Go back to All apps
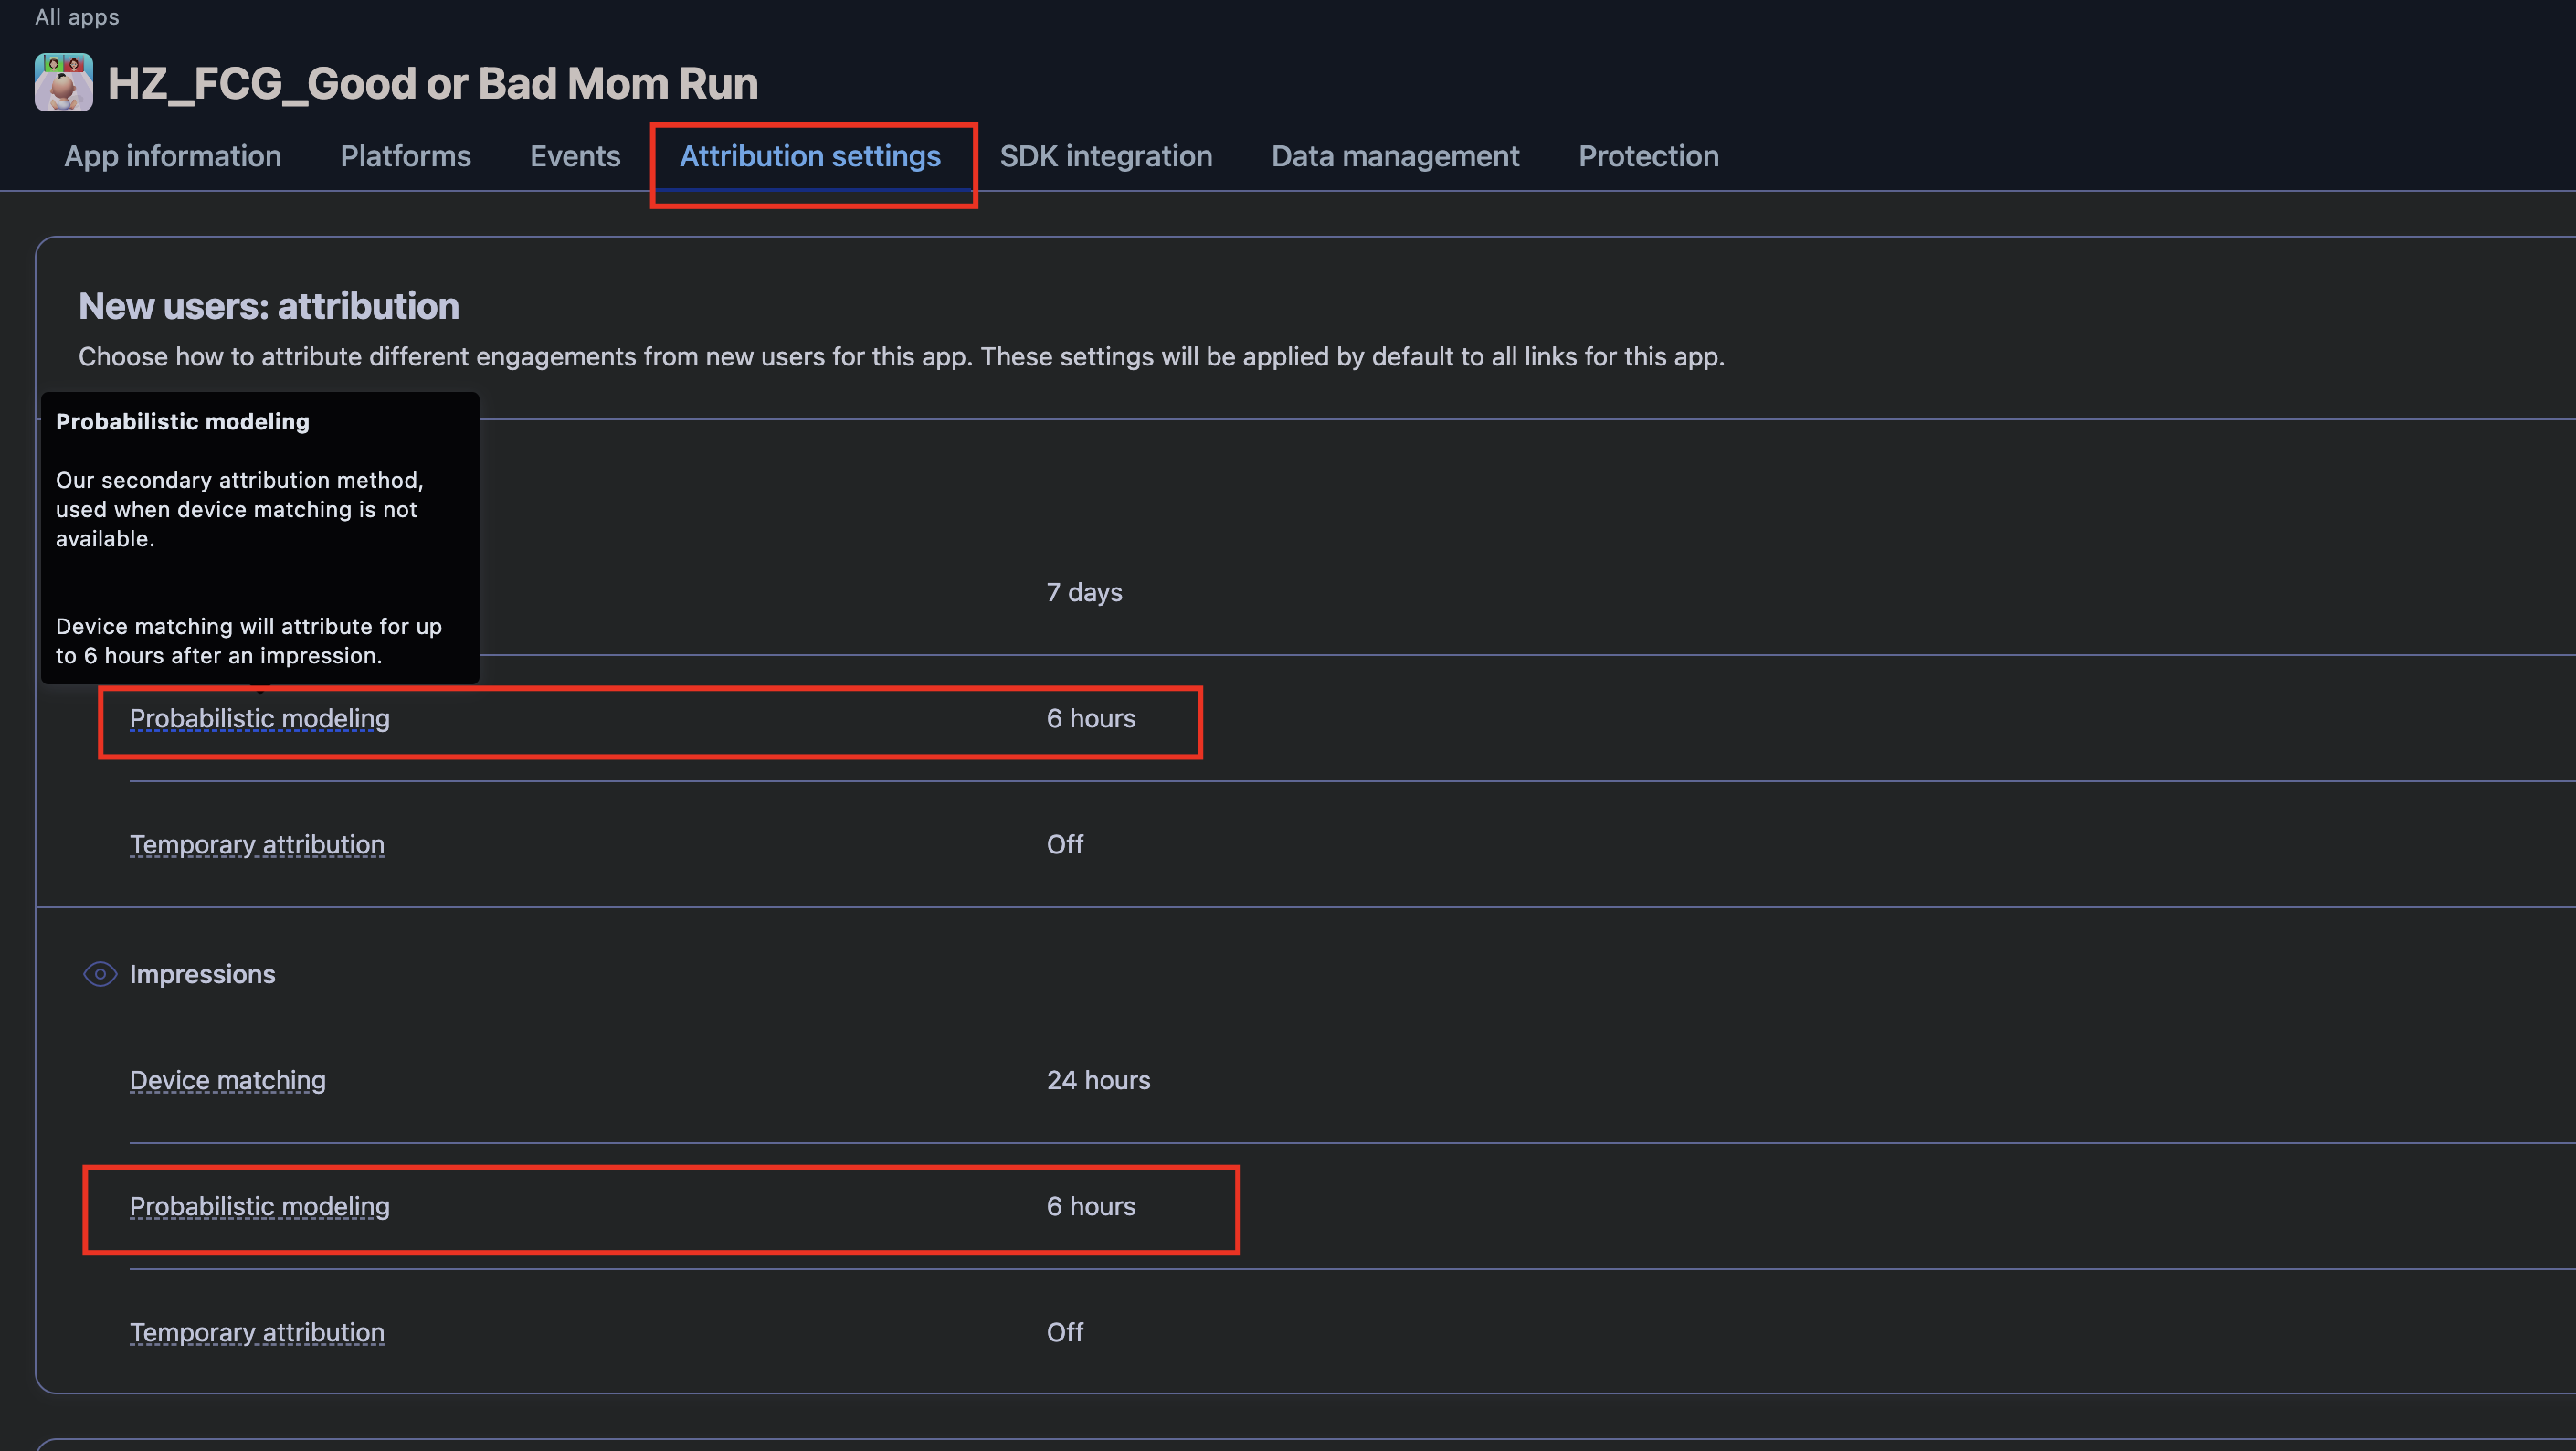This screenshot has height=1451, width=2576. coord(76,17)
